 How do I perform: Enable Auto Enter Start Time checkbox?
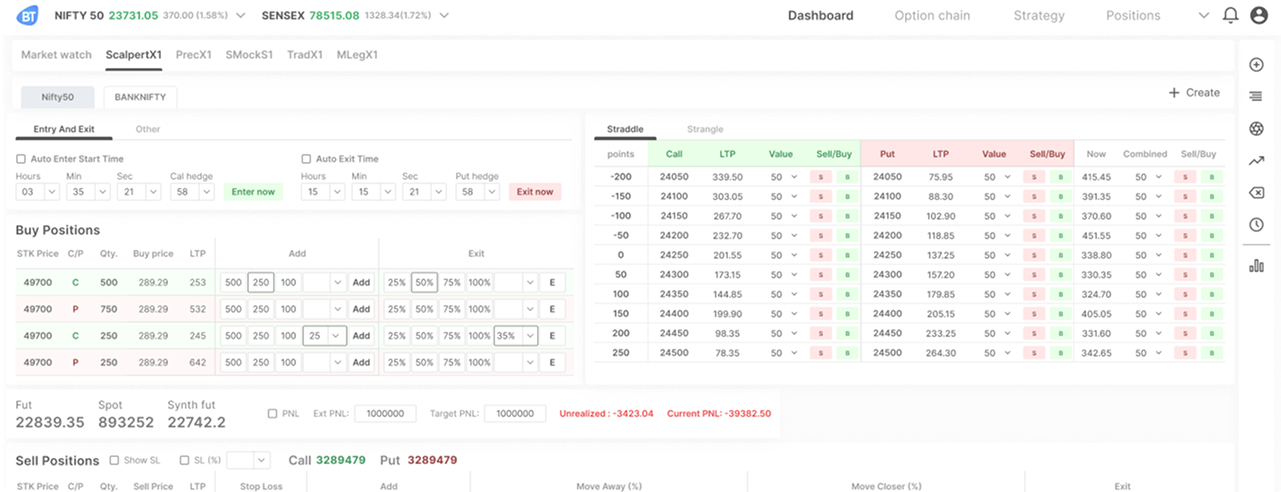[21, 159]
